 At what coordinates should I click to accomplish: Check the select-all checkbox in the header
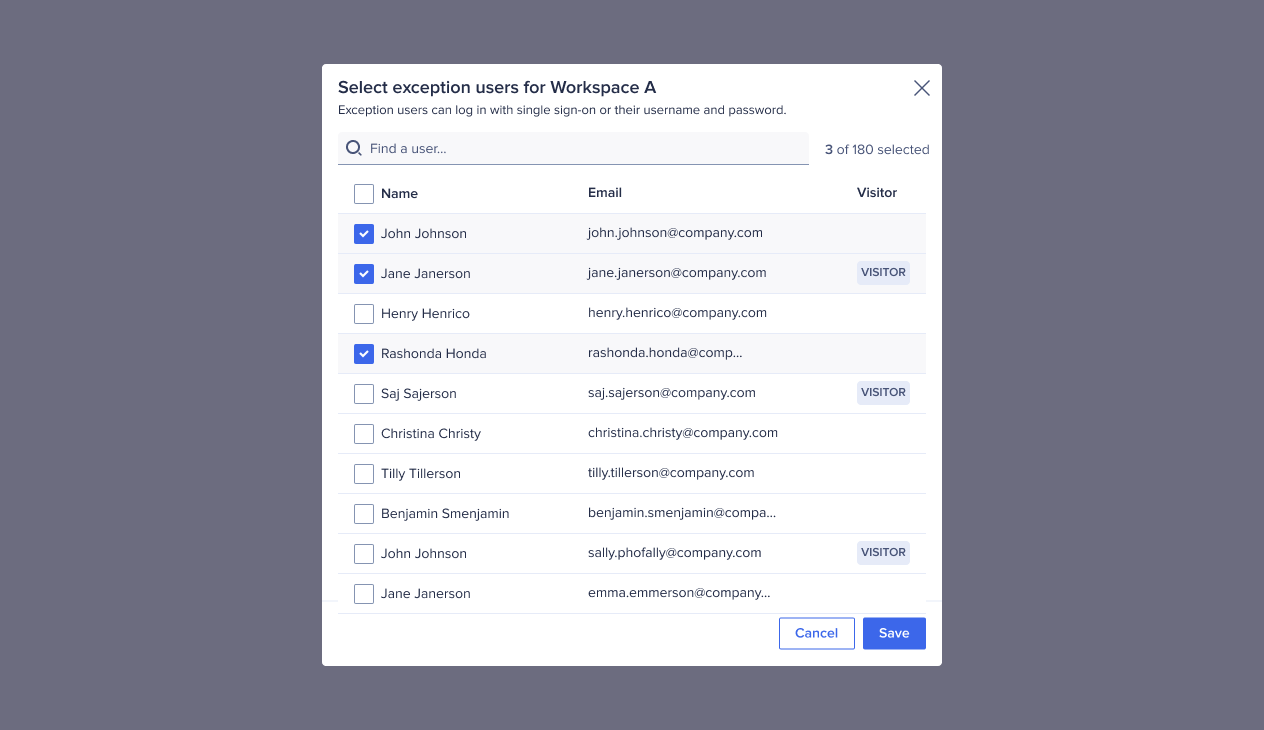tap(363, 193)
